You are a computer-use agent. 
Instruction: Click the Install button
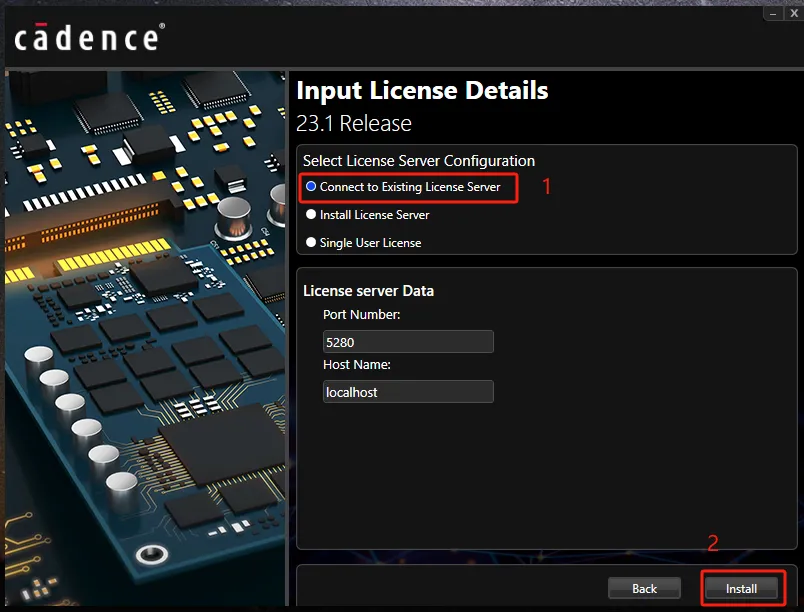[x=741, y=588]
